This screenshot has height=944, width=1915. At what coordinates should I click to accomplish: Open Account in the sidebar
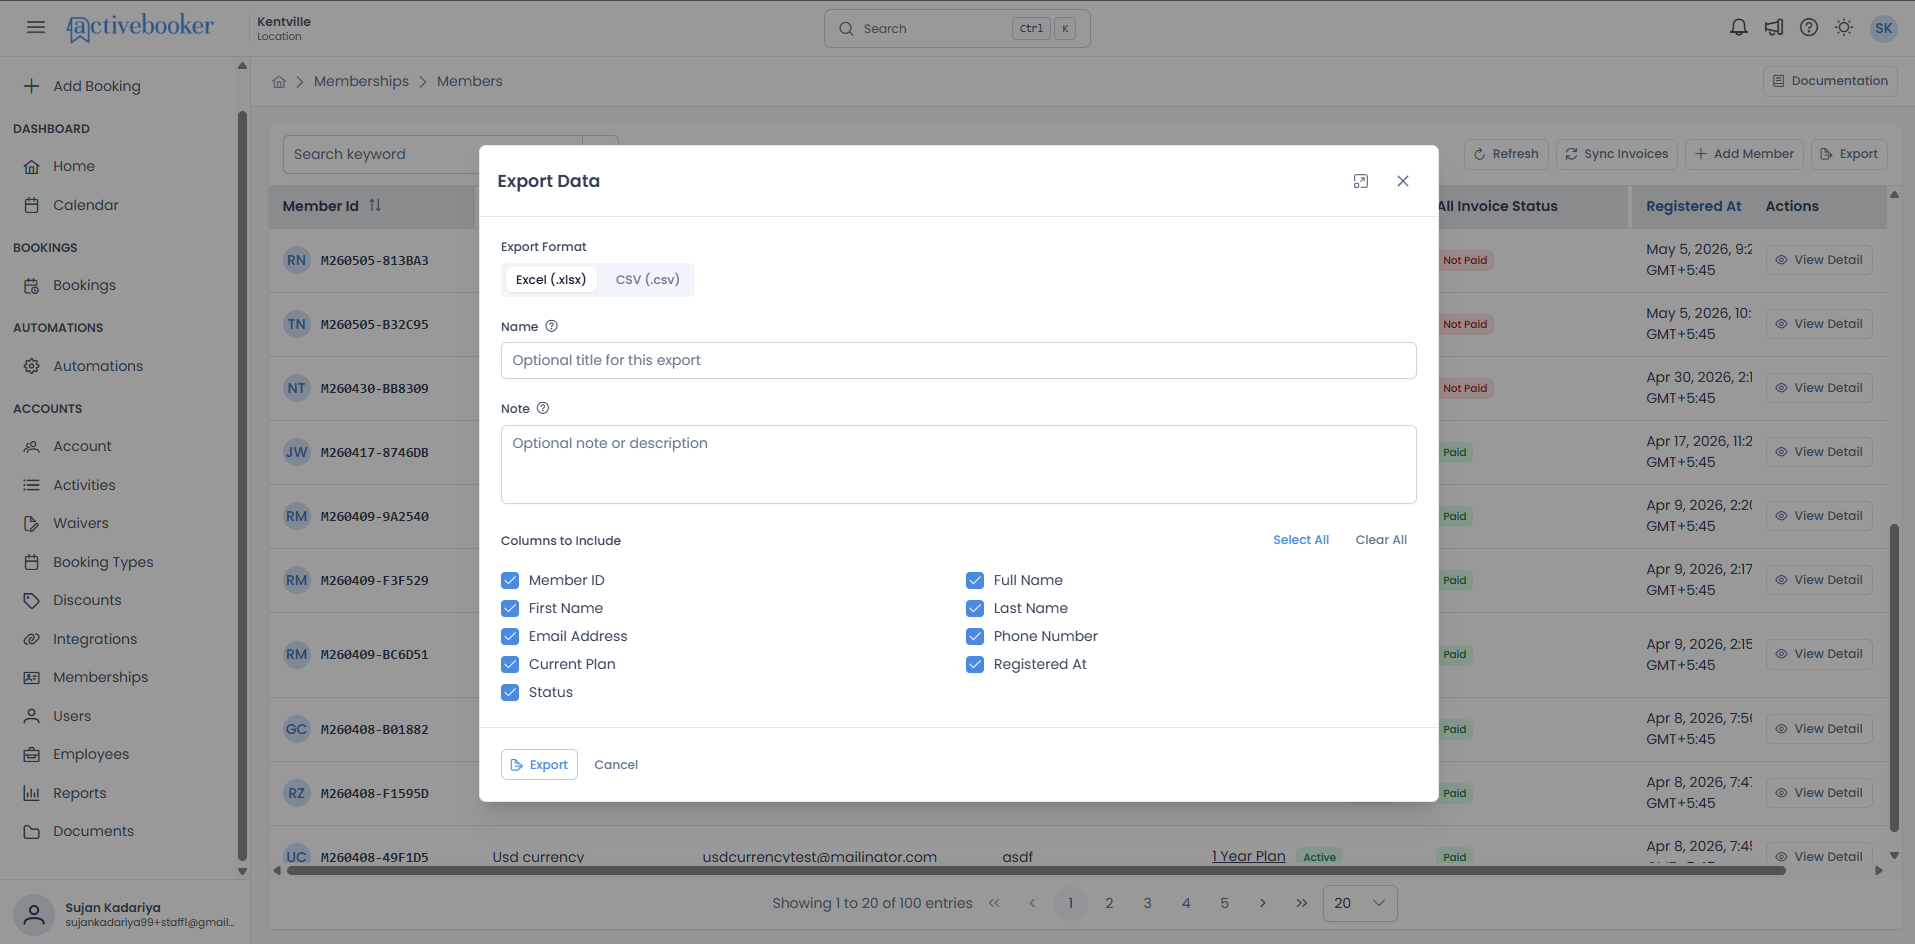click(x=82, y=446)
